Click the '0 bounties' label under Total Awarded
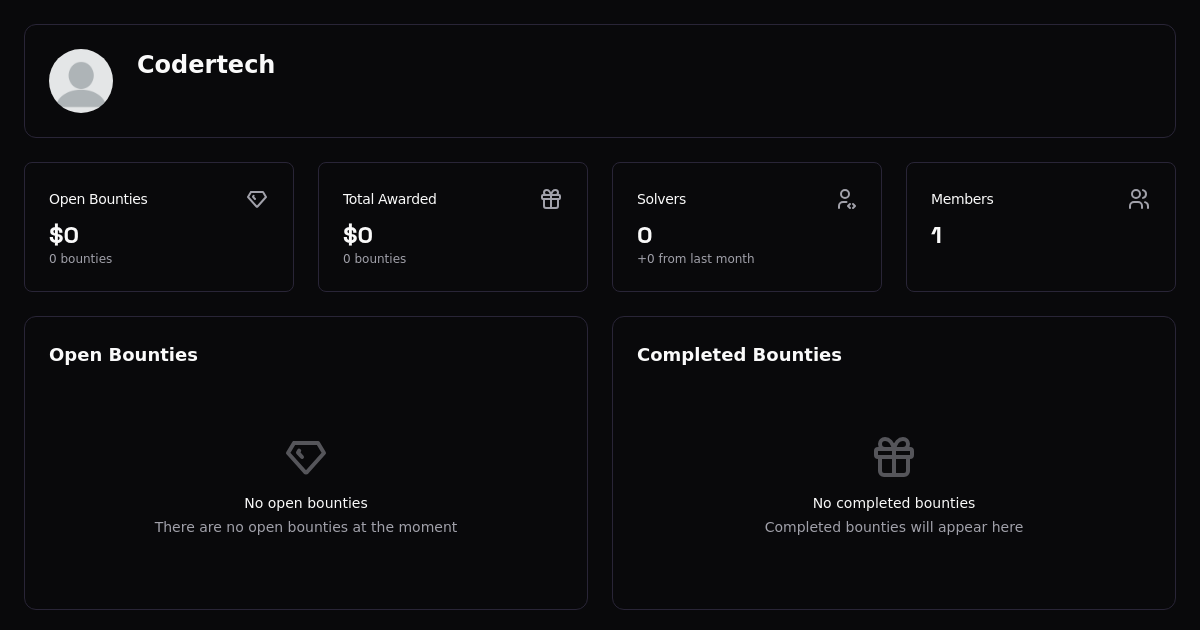This screenshot has width=1200, height=630. [374, 259]
